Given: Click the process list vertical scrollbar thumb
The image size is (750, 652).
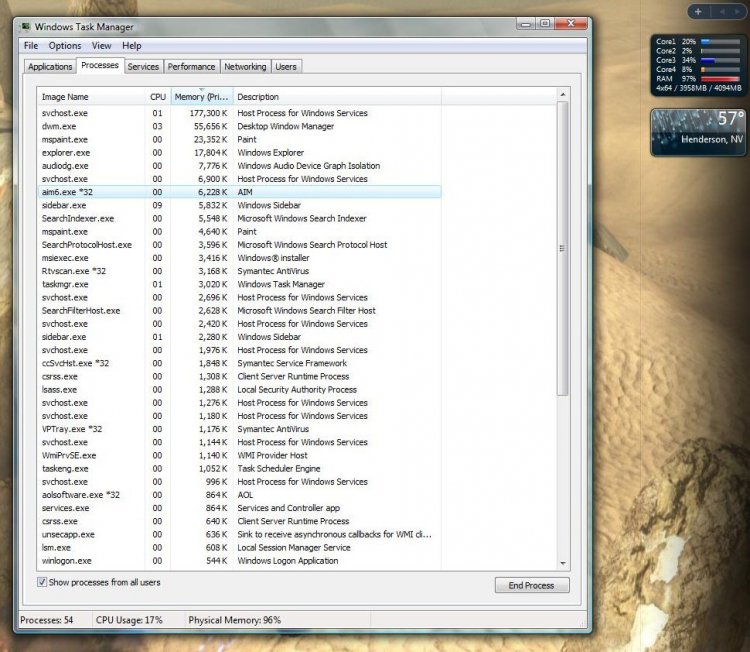Looking at the screenshot, I should tap(562, 248).
